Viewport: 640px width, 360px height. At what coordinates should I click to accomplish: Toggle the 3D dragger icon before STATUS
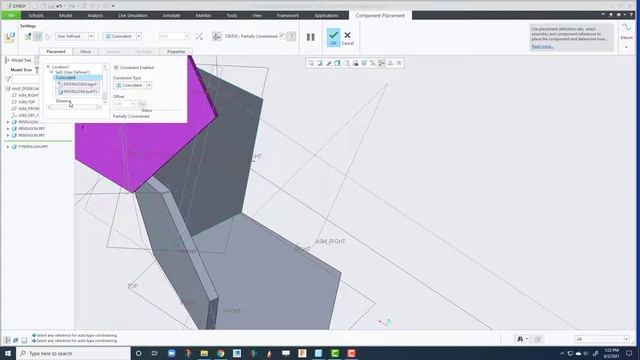pos(217,36)
